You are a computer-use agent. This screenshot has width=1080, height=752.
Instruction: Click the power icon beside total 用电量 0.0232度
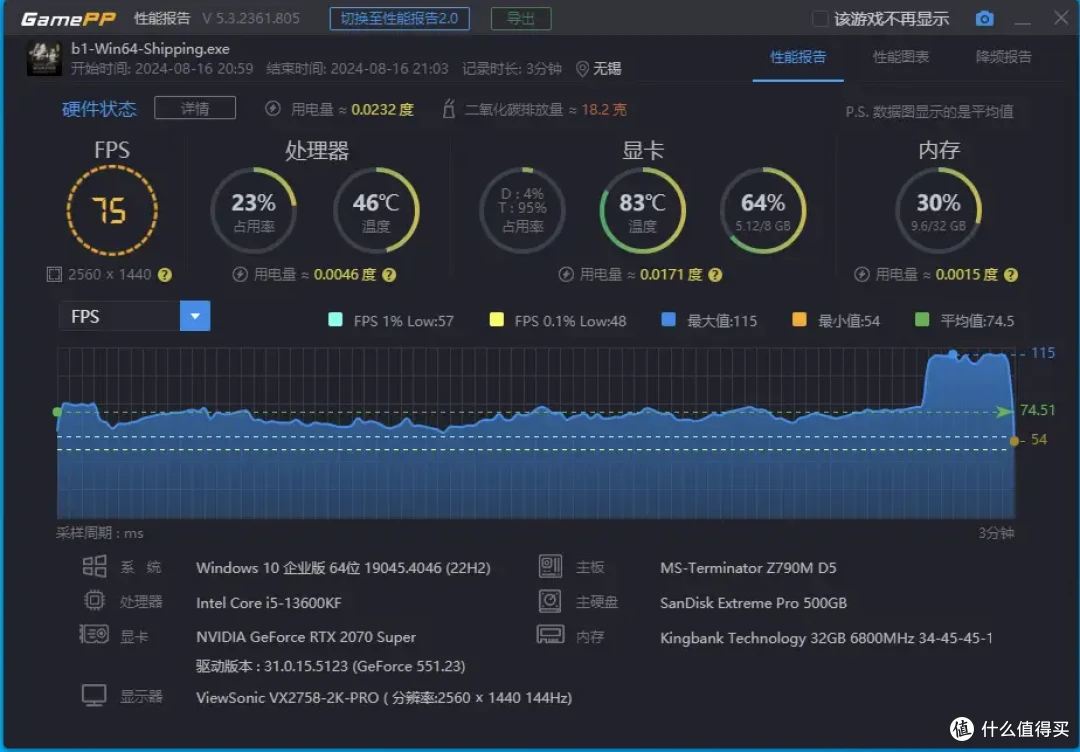273,109
